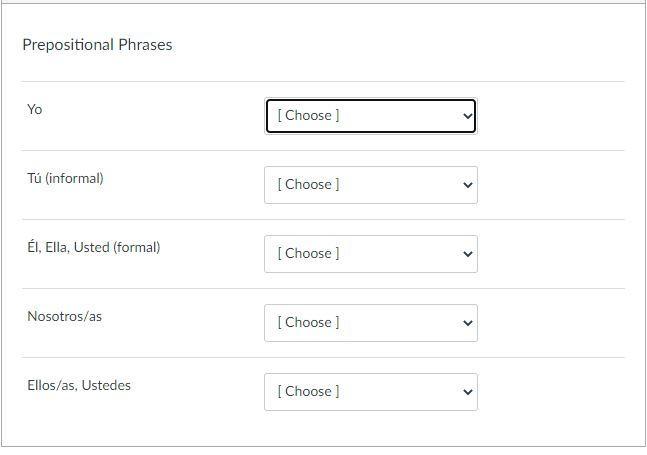Click the Prepositional Phrases heading
647x455 pixels.
point(97,44)
